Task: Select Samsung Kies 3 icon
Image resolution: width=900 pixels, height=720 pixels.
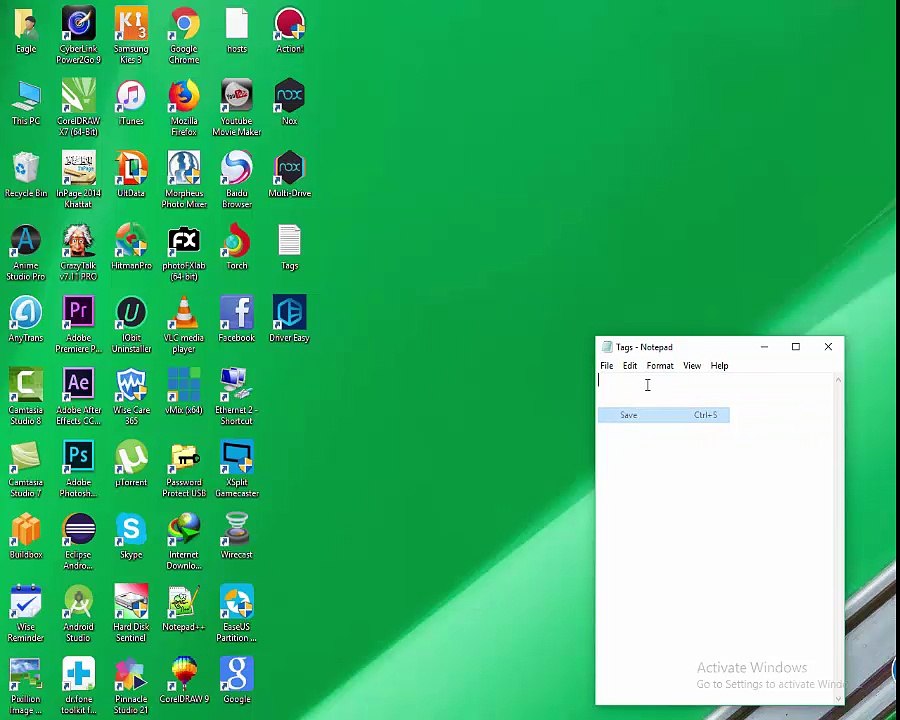Action: click(x=131, y=24)
